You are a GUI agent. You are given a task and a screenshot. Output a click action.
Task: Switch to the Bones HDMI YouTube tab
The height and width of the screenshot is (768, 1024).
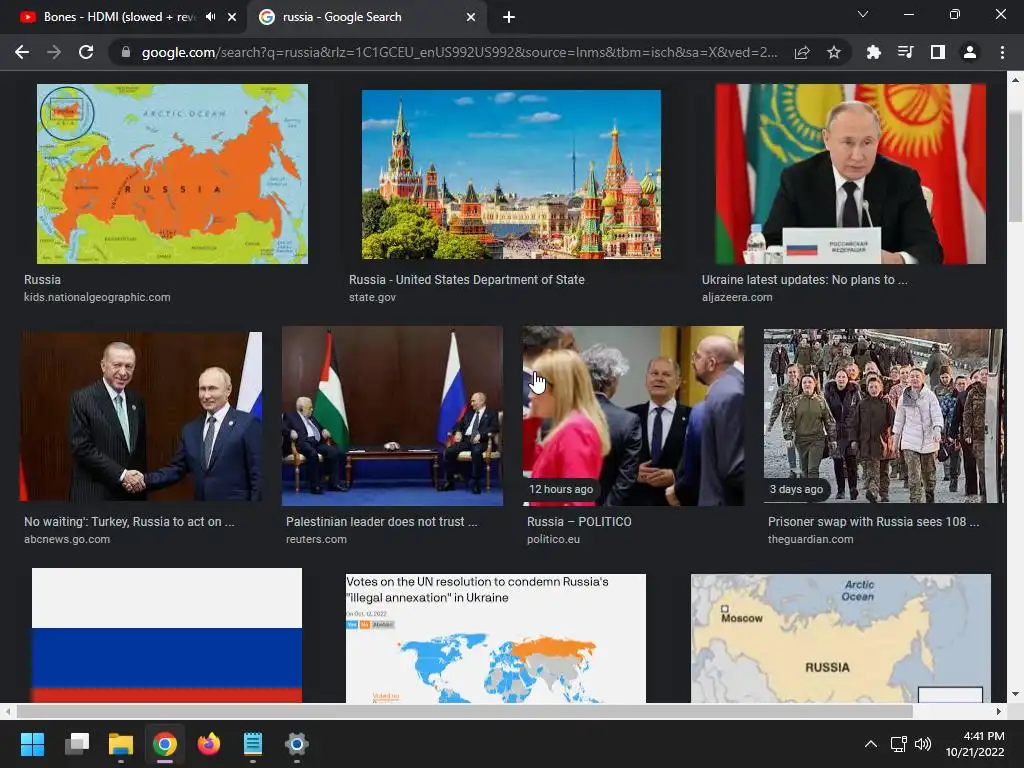pyautogui.click(x=124, y=17)
